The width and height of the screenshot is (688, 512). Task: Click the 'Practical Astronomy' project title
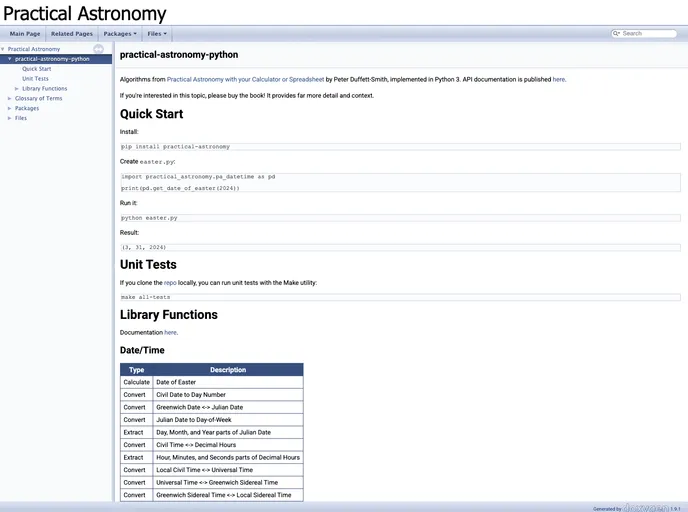pos(85,13)
